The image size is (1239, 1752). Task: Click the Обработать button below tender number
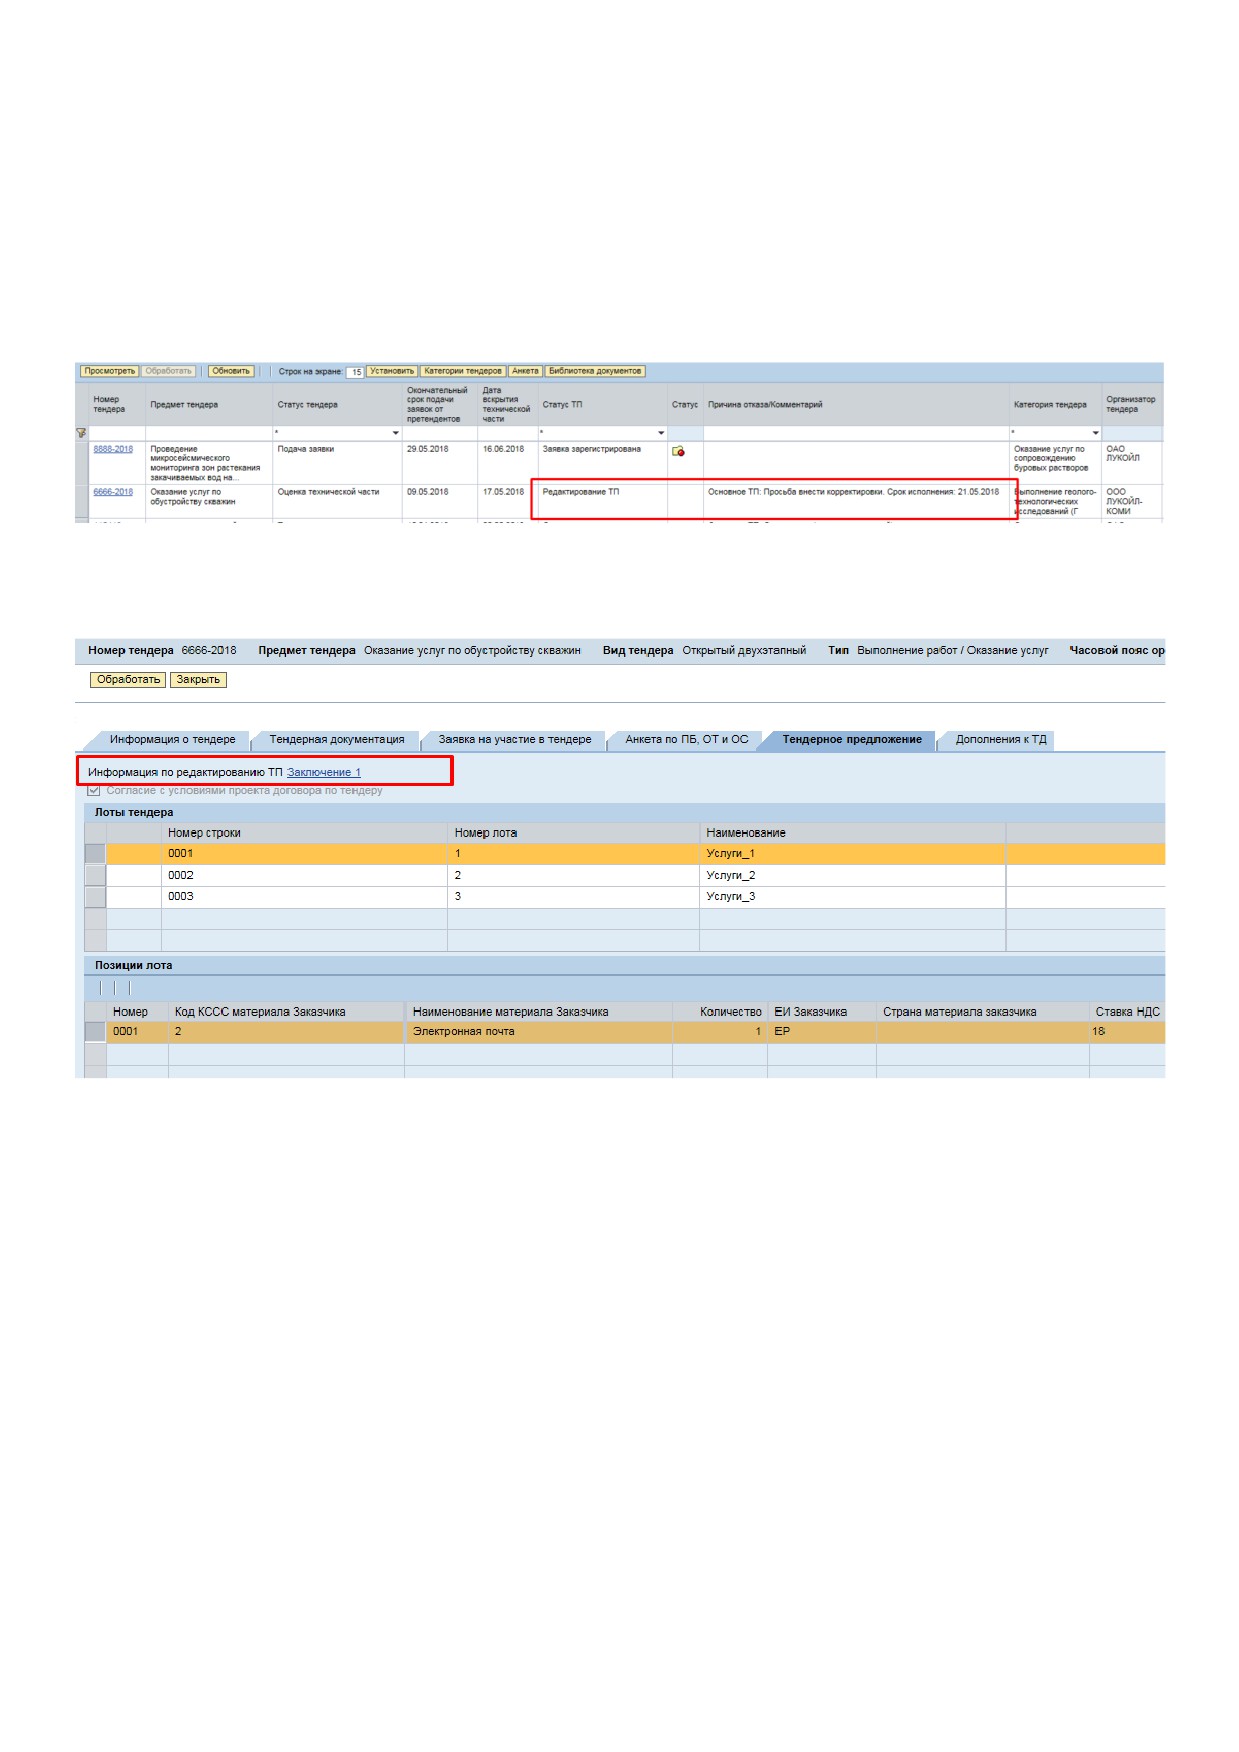pyautogui.click(x=128, y=680)
